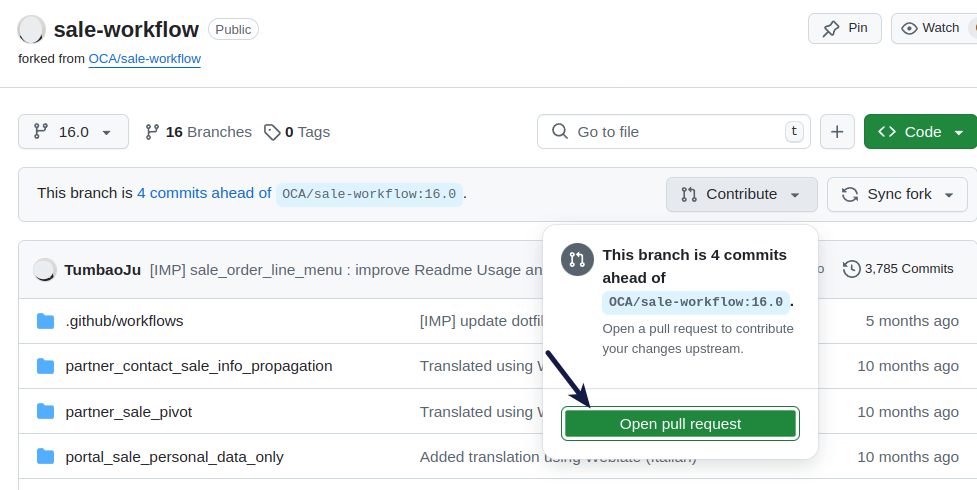Focus the Go to file search field
Image resolution: width=977 pixels, height=490 pixels.
pyautogui.click(x=675, y=132)
